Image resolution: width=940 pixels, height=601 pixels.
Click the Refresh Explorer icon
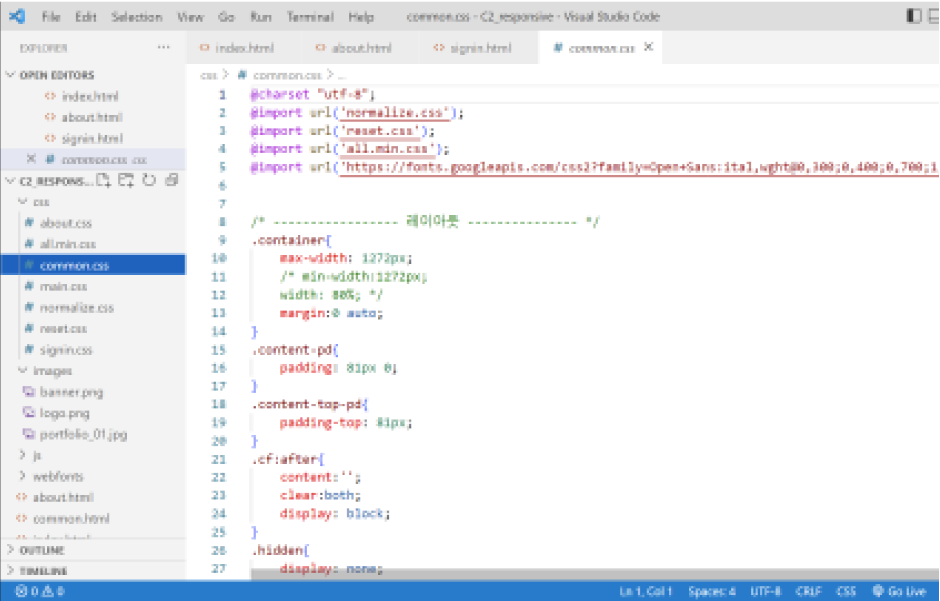[x=149, y=180]
